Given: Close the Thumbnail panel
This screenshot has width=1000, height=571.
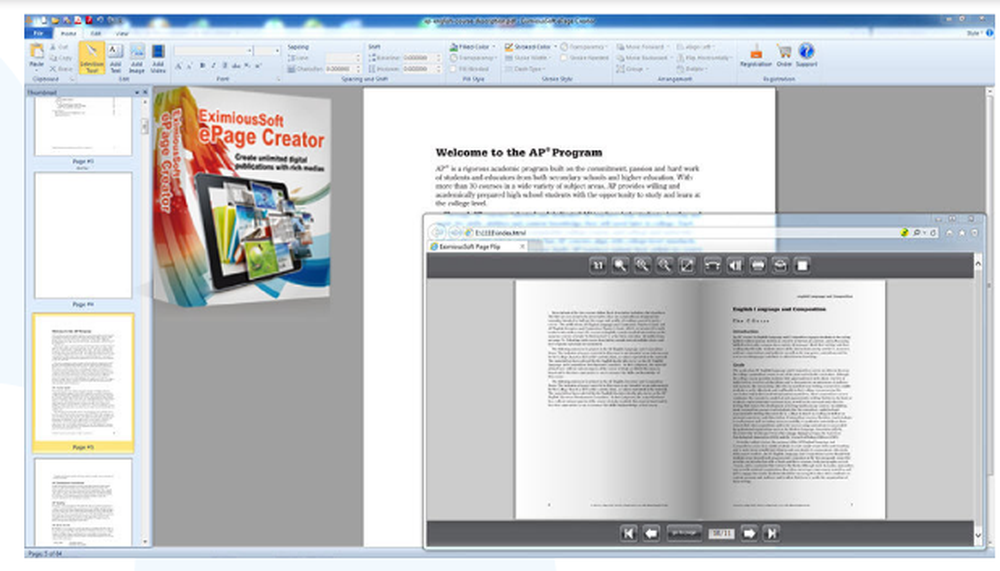Looking at the screenshot, I should pos(145,93).
